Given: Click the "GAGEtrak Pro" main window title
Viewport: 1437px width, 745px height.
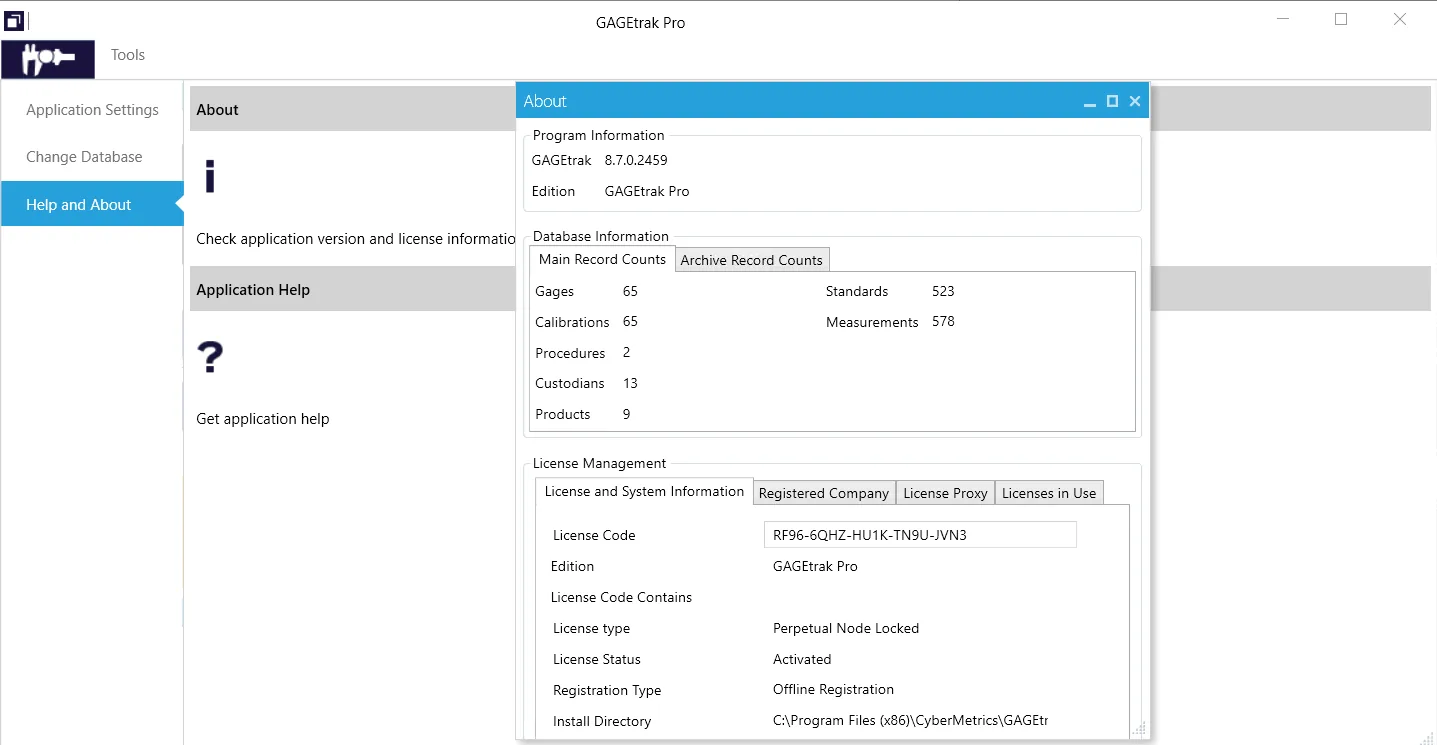Looking at the screenshot, I should (640, 22).
